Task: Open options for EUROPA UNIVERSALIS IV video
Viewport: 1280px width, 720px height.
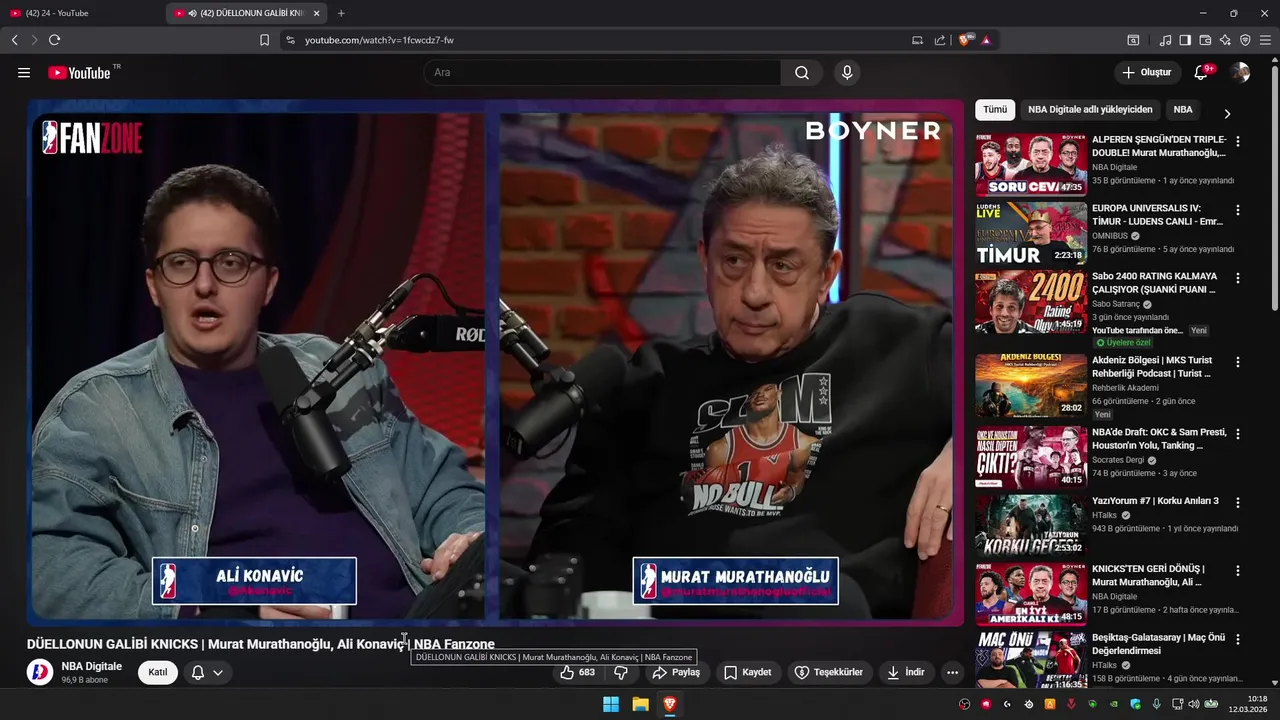Action: [x=1238, y=210]
